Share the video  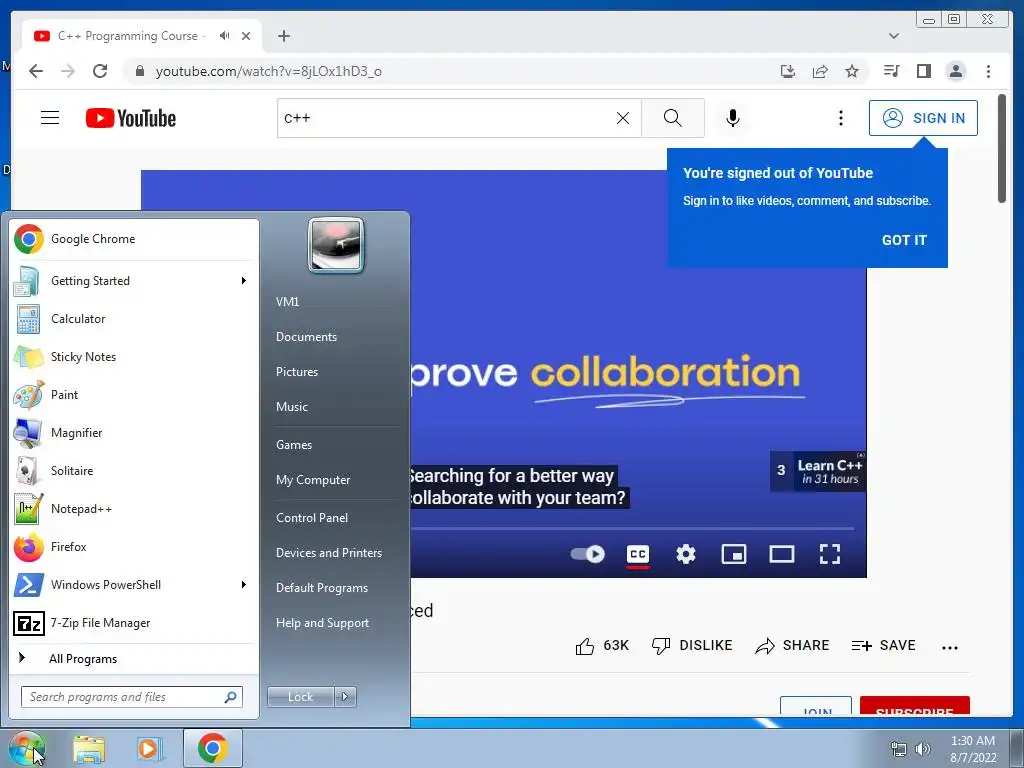[x=792, y=646]
